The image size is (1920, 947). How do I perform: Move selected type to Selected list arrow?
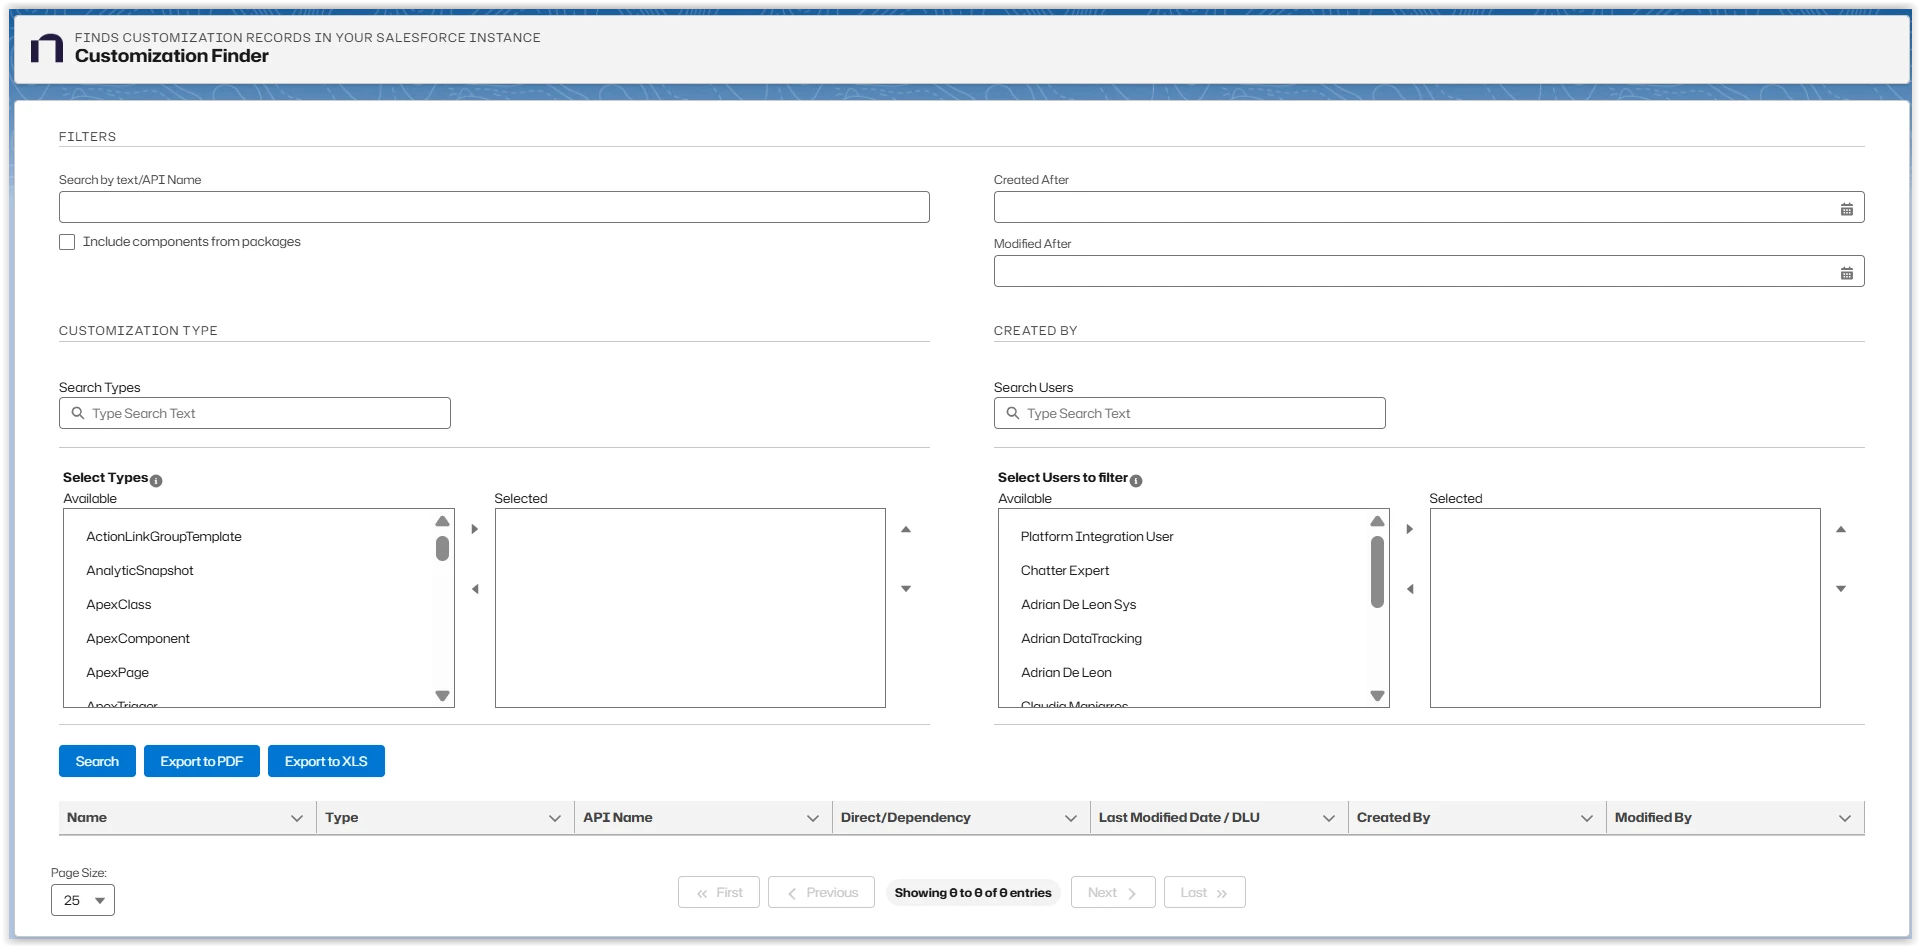475,529
